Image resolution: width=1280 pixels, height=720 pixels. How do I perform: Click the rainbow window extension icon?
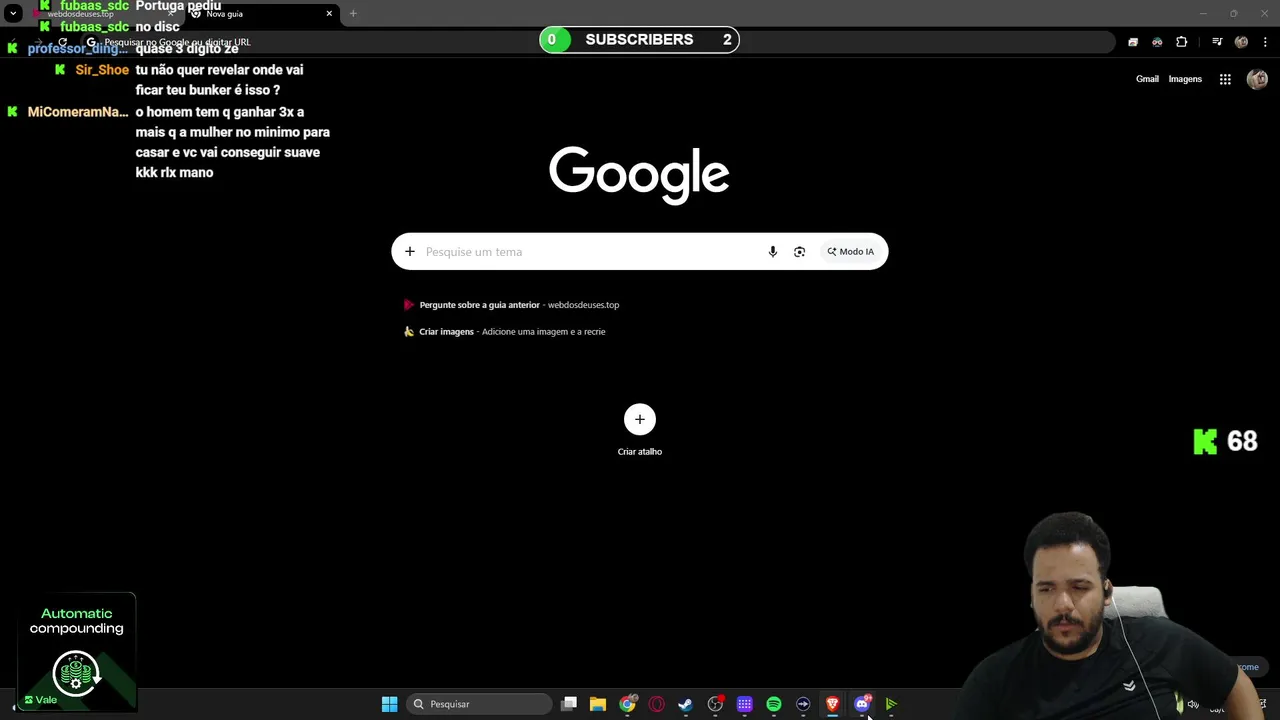click(1133, 42)
